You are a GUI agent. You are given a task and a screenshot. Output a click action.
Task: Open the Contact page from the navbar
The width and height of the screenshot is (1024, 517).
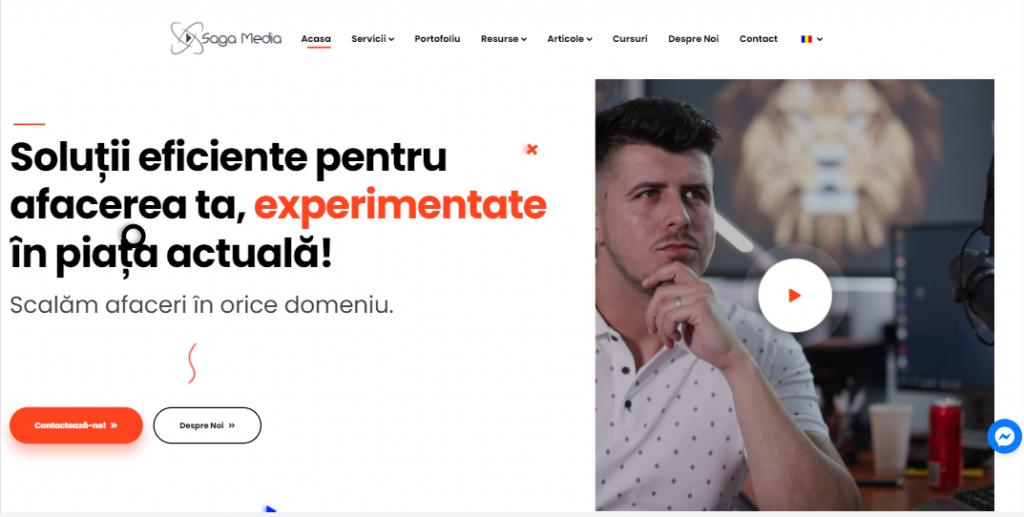click(x=758, y=39)
